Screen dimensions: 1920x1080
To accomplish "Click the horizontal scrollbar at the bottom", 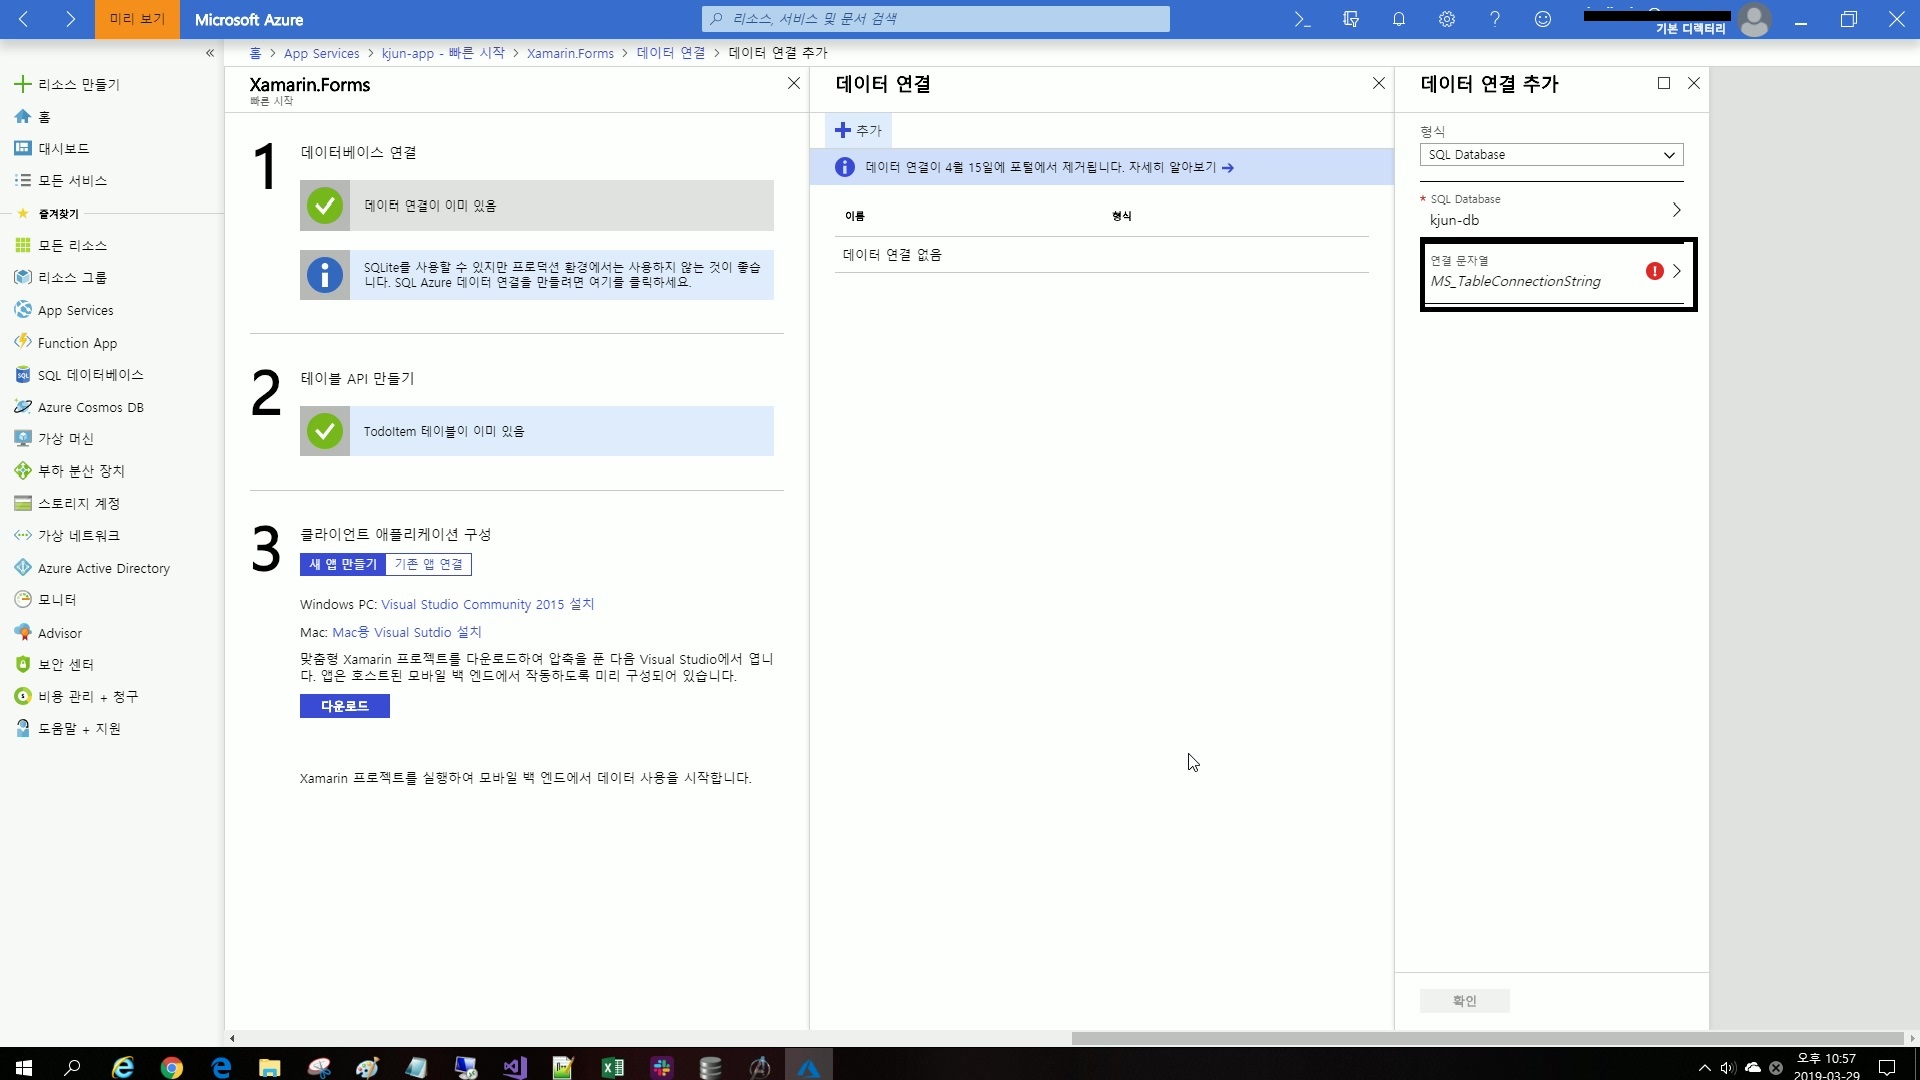I will 1485,1038.
